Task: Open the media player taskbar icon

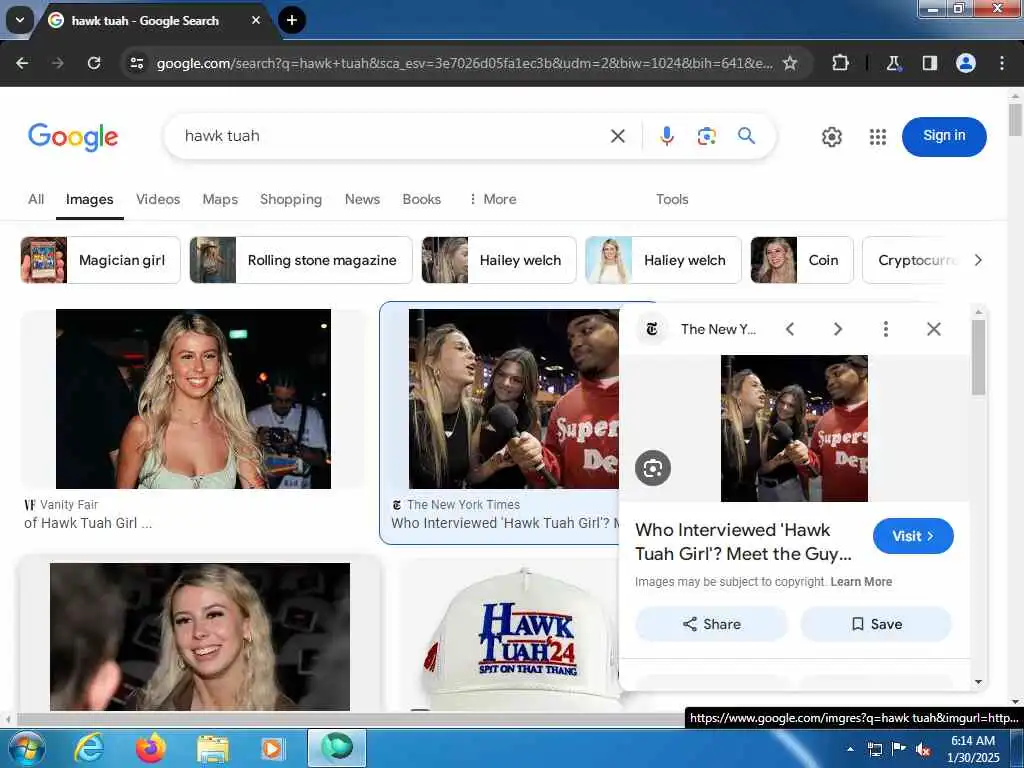Action: click(x=272, y=748)
